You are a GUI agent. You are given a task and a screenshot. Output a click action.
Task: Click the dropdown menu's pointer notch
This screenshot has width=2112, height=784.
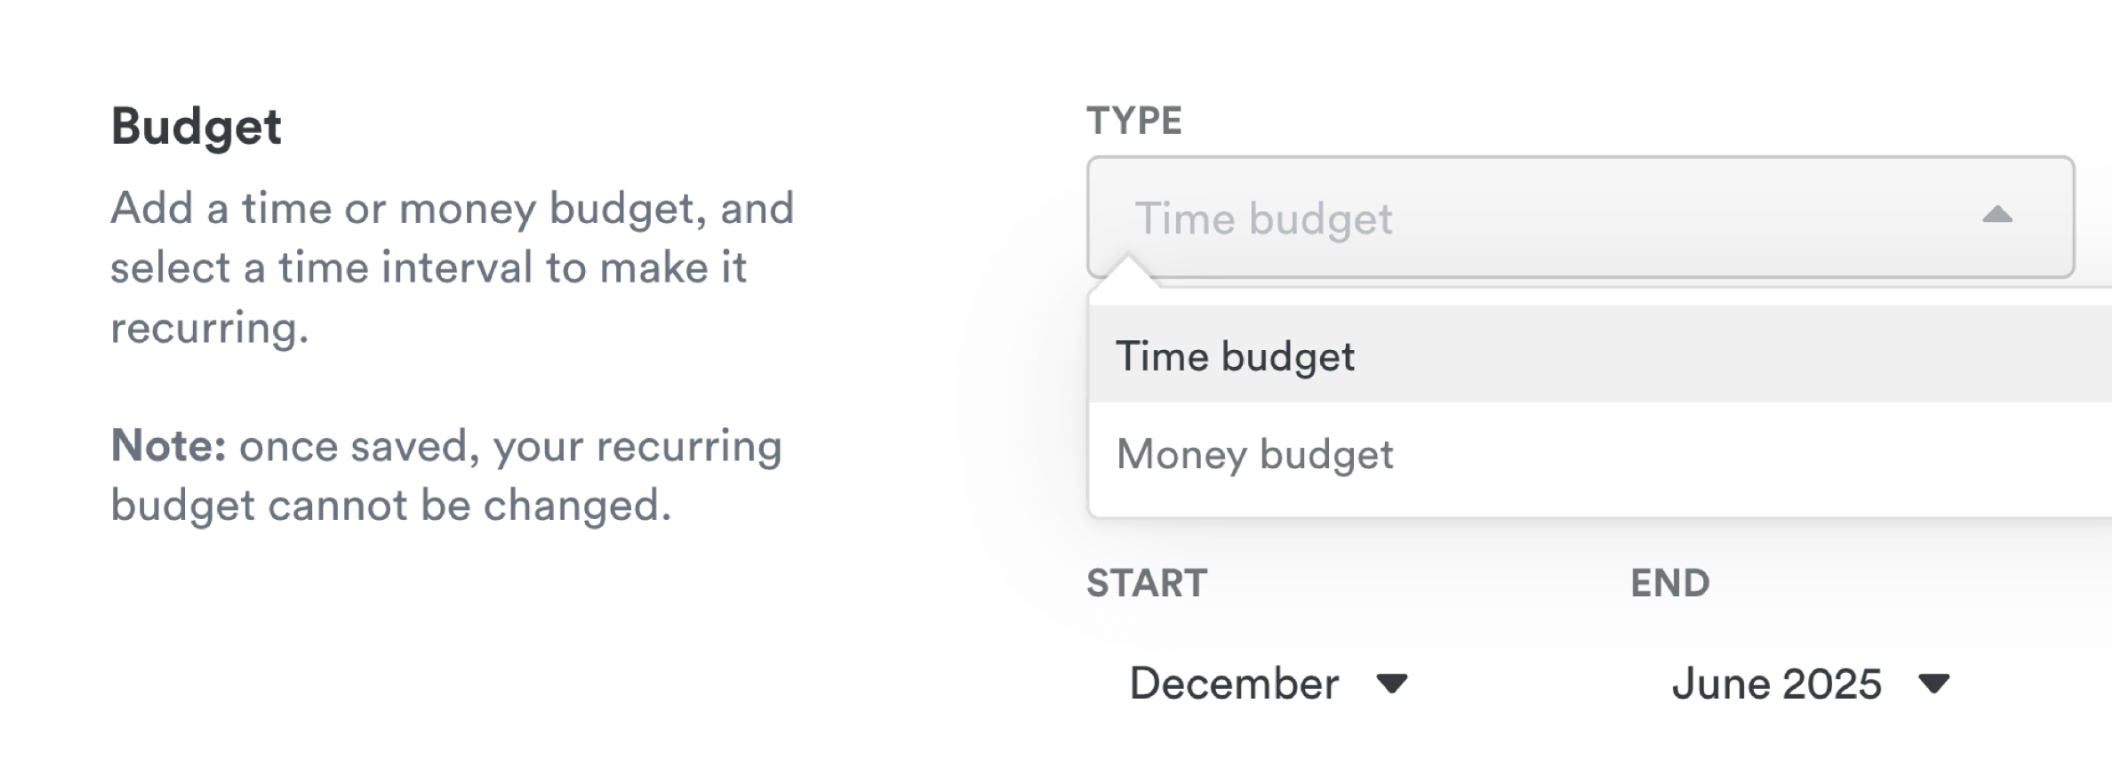tap(1127, 270)
